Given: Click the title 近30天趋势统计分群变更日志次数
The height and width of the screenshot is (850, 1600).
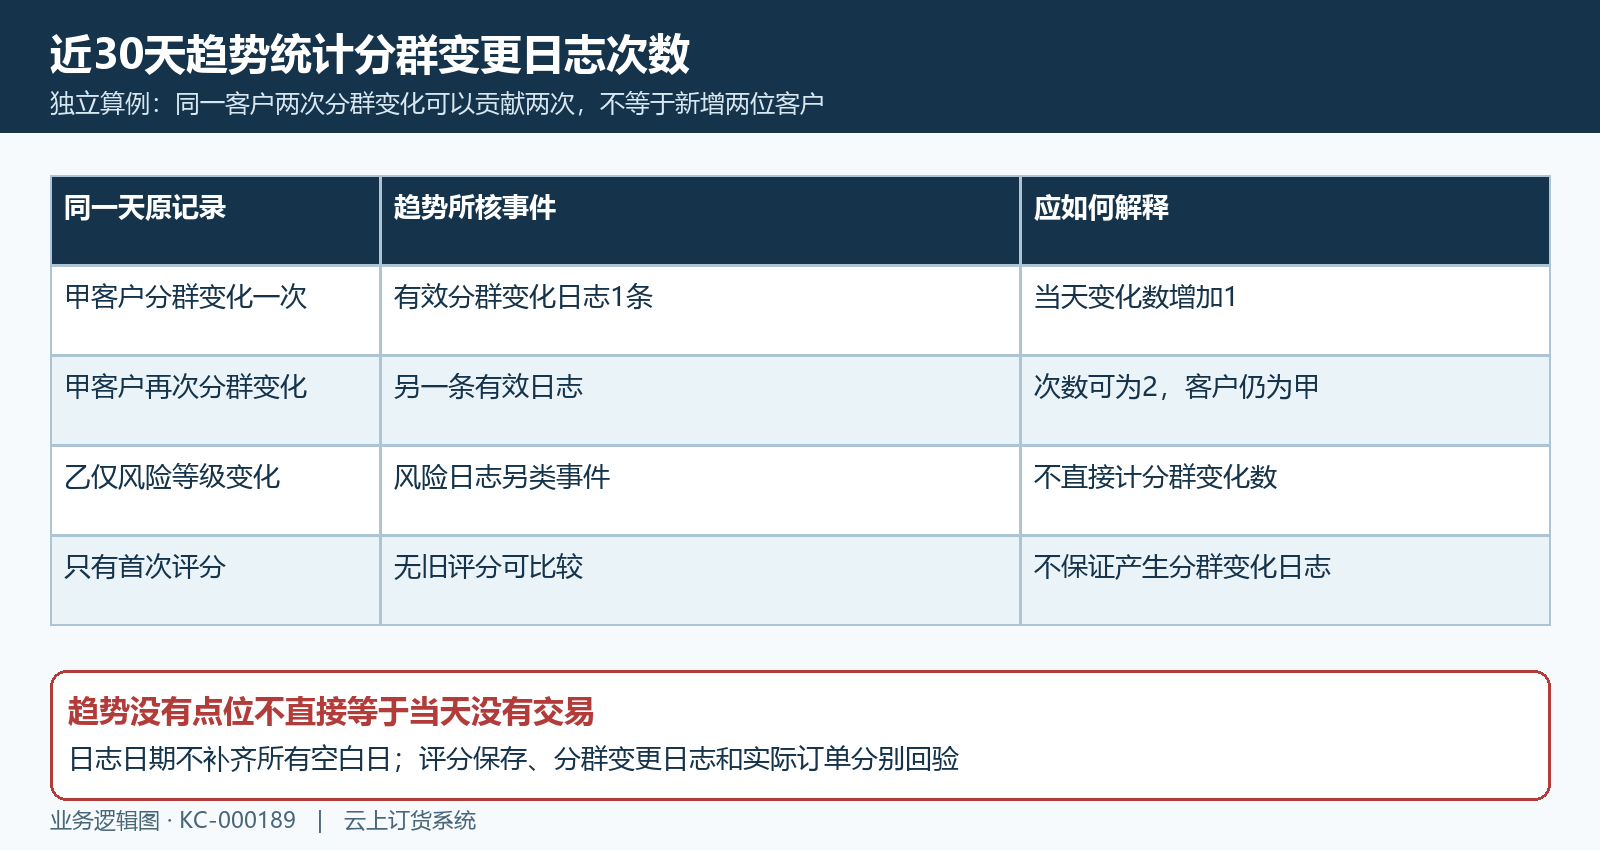Looking at the screenshot, I should [x=370, y=54].
